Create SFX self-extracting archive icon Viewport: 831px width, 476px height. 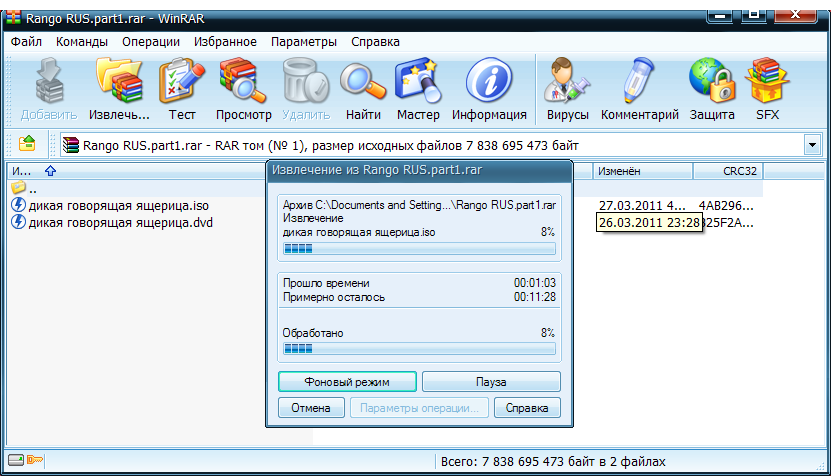pyautogui.click(x=767, y=80)
